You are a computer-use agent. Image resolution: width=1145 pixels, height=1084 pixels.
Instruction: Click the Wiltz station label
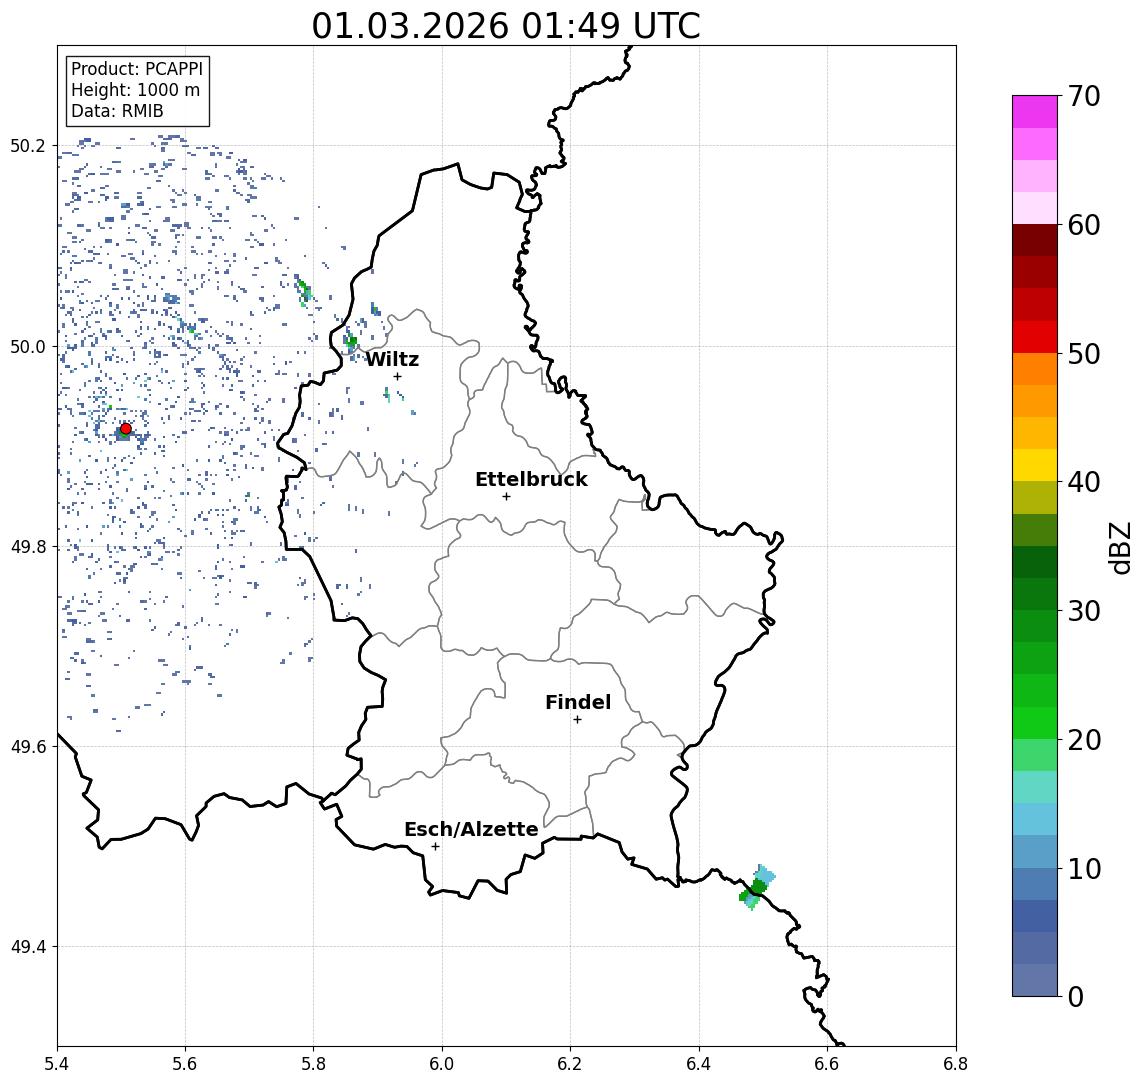[392, 359]
